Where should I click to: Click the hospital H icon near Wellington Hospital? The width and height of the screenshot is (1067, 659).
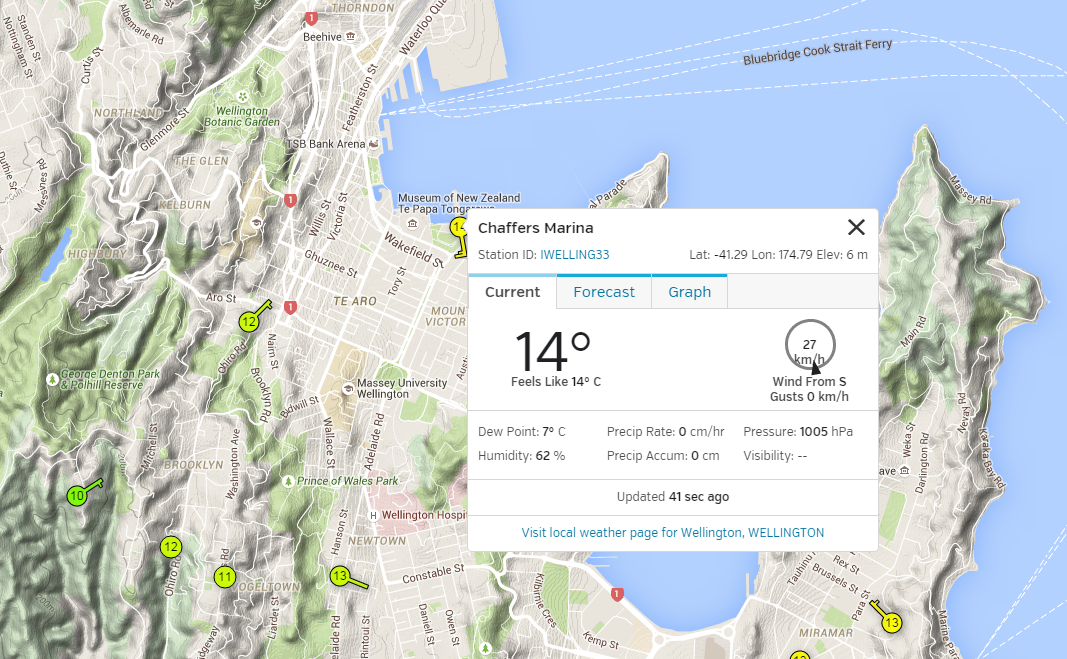pyautogui.click(x=371, y=515)
